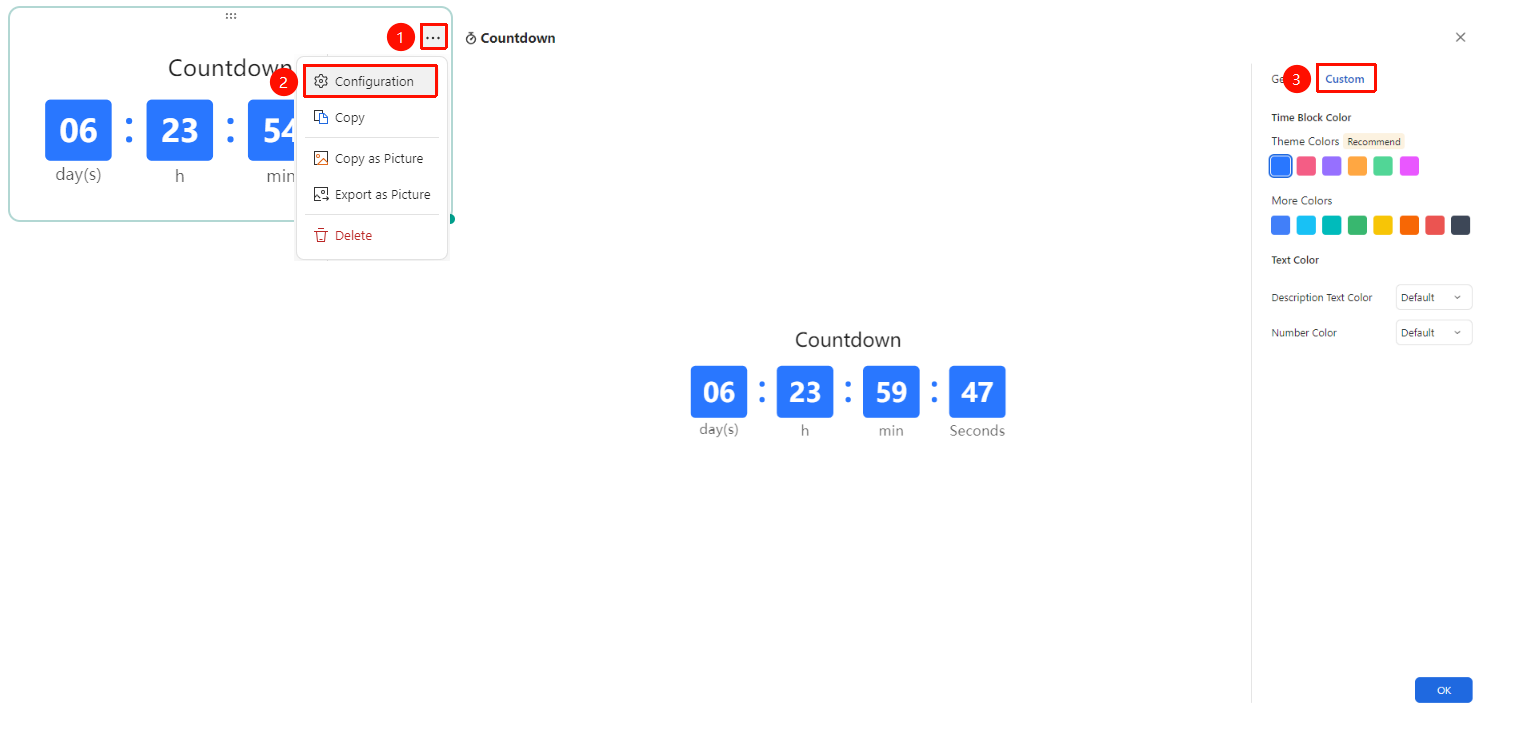Pick the teal swatch under More Colors

(x=1332, y=225)
